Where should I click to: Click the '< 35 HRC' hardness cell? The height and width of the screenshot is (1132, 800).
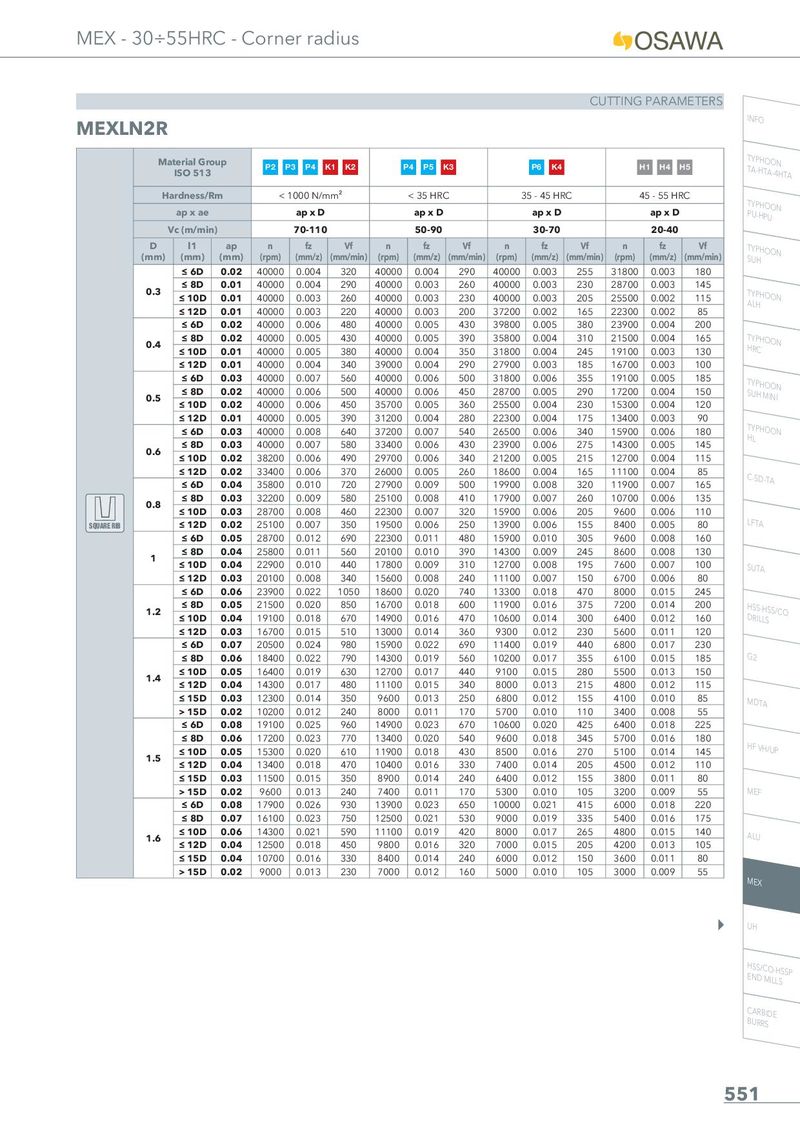428,196
